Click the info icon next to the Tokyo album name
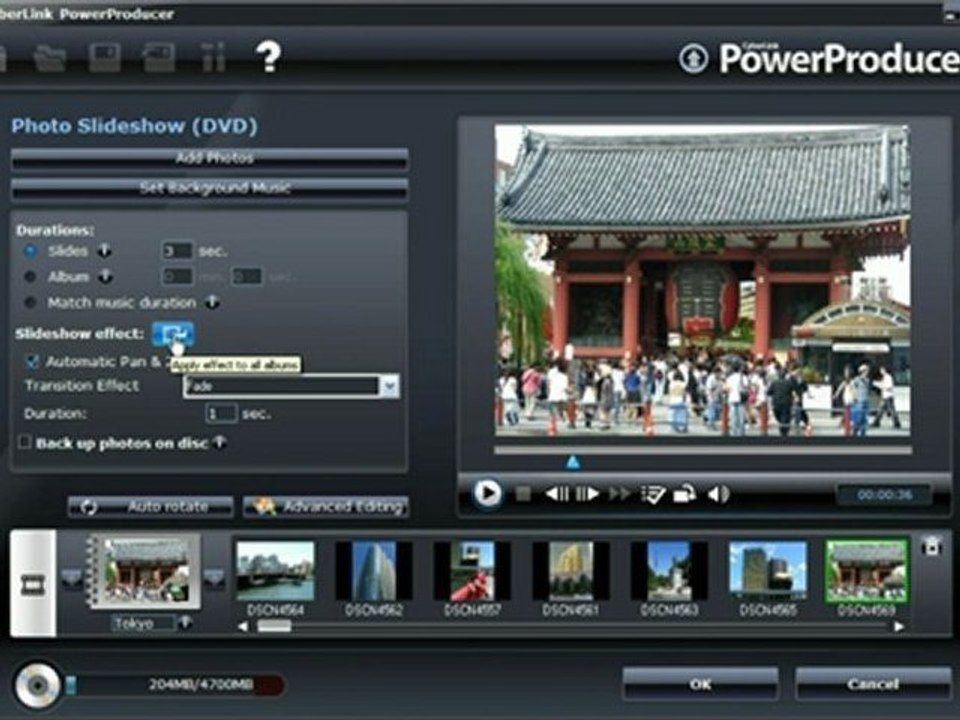 click(x=185, y=623)
